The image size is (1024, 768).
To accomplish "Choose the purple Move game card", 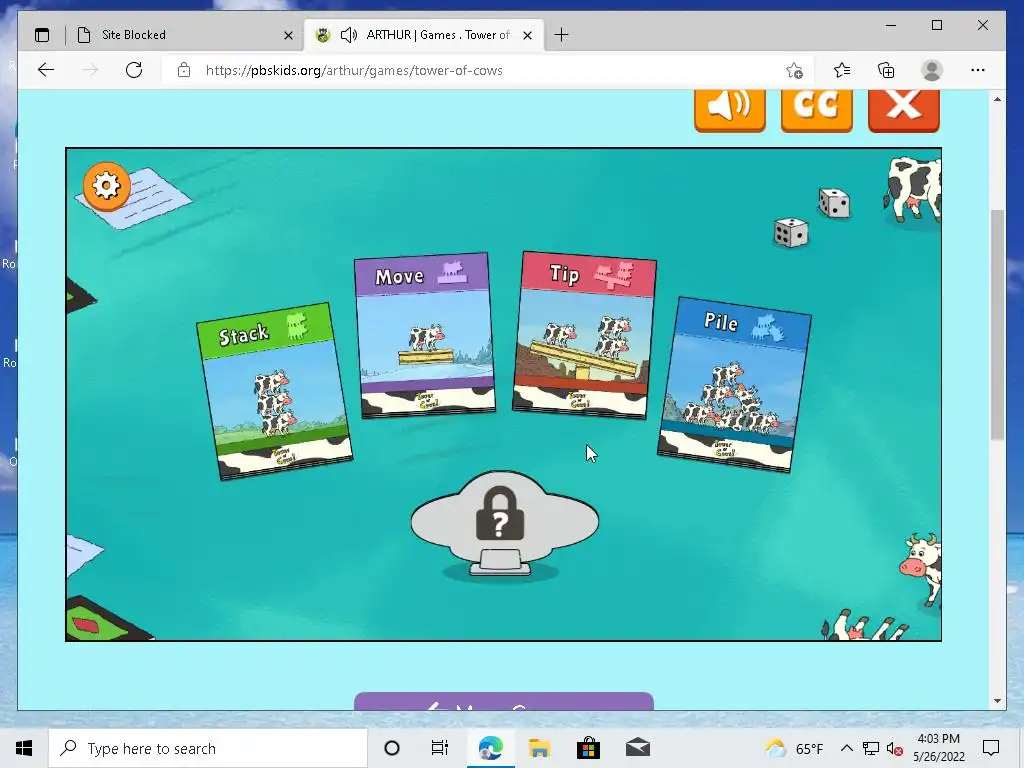I will 425,335.
